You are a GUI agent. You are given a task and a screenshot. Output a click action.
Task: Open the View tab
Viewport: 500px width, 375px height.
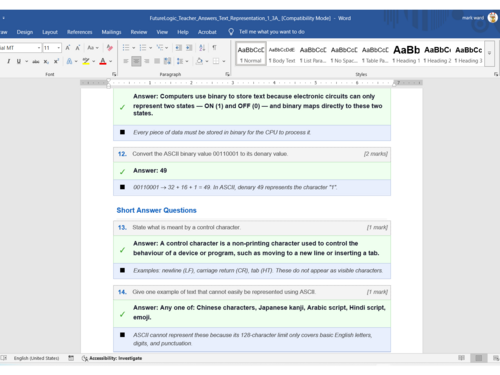pyautogui.click(x=162, y=32)
